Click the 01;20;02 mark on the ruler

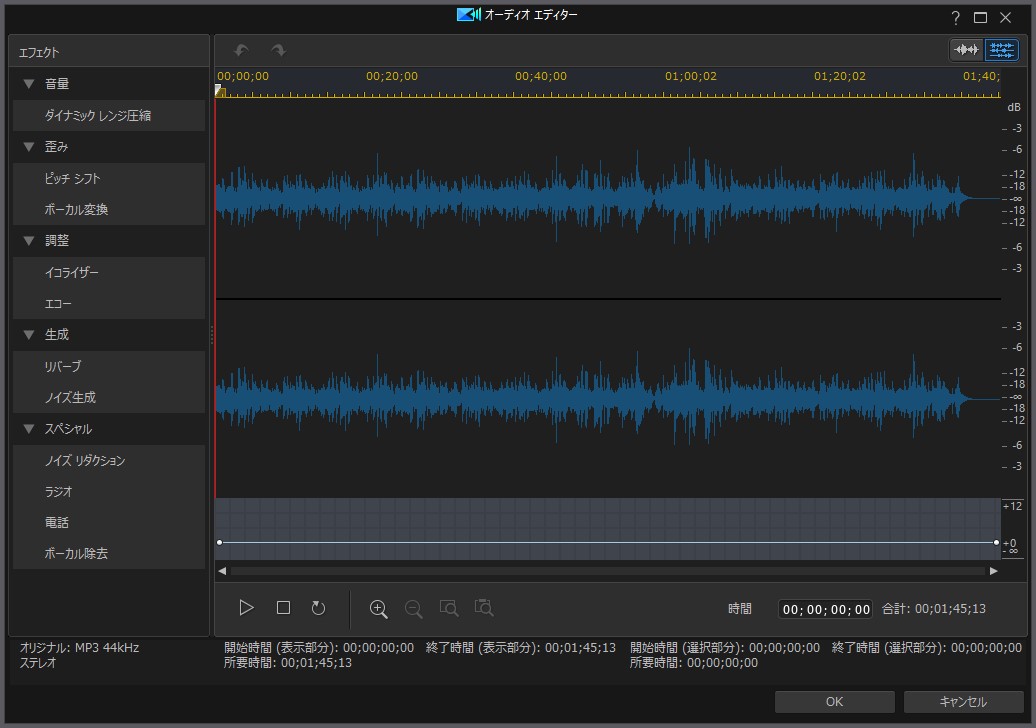840,77
